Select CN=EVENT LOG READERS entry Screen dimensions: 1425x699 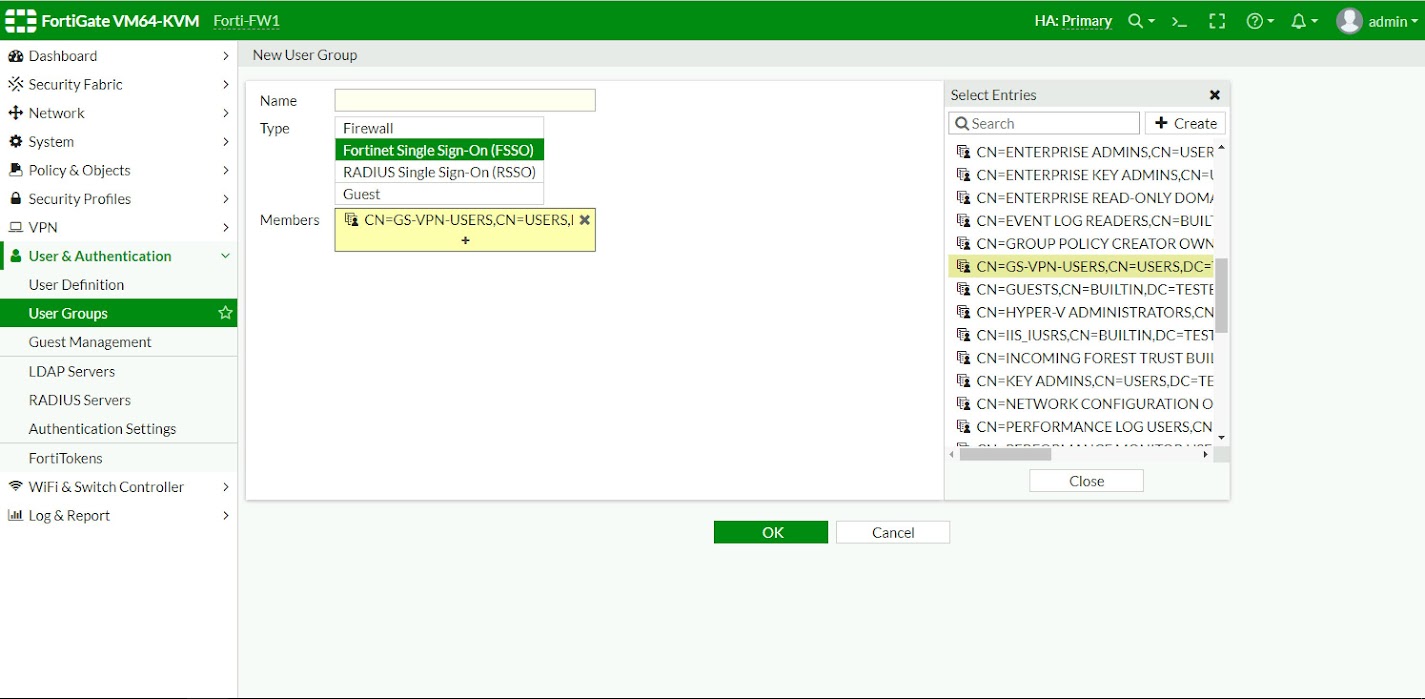tap(1081, 220)
